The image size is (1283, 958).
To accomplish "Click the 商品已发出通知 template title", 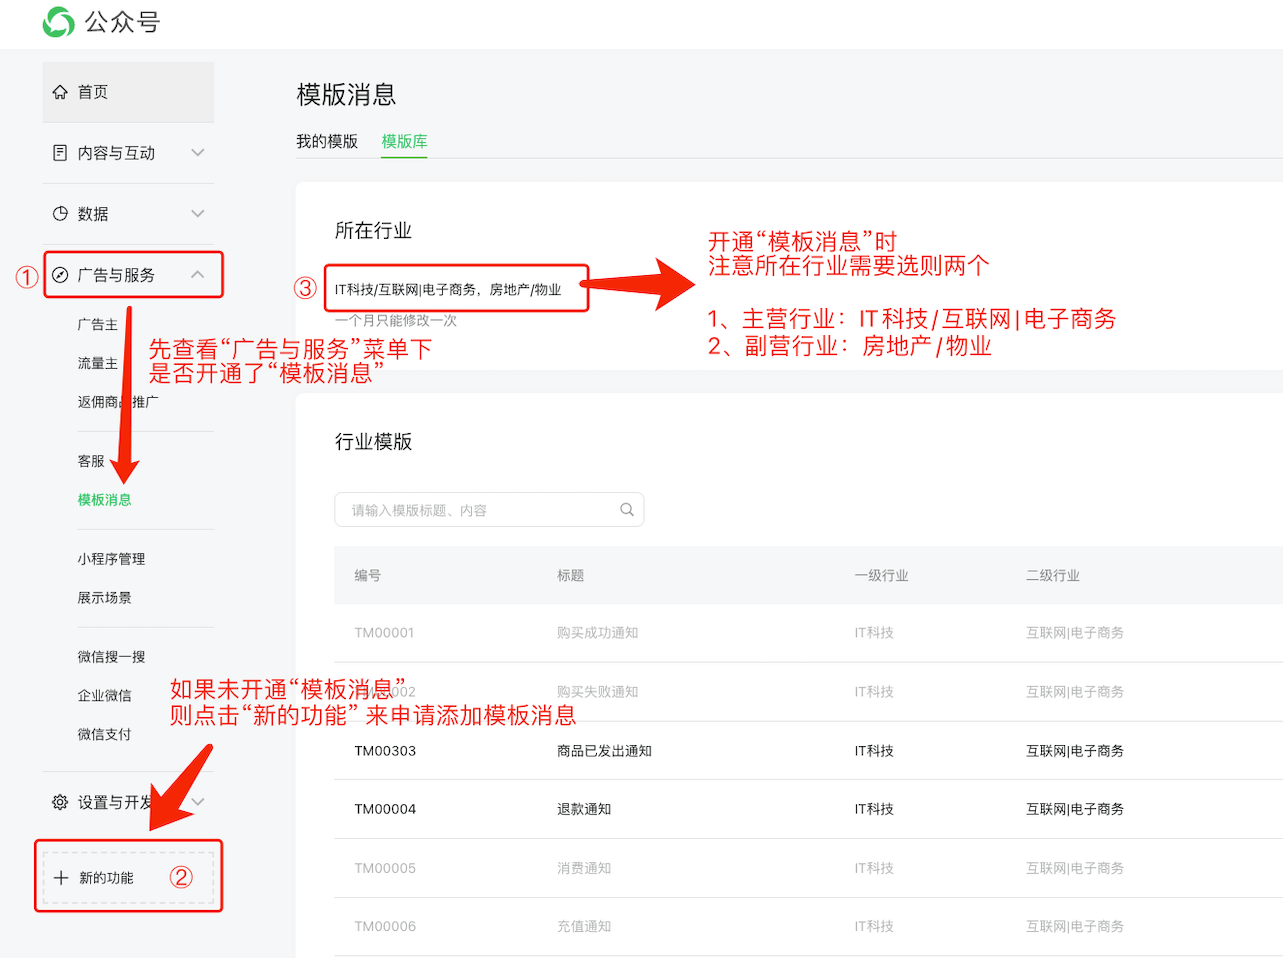I will pos(605,751).
